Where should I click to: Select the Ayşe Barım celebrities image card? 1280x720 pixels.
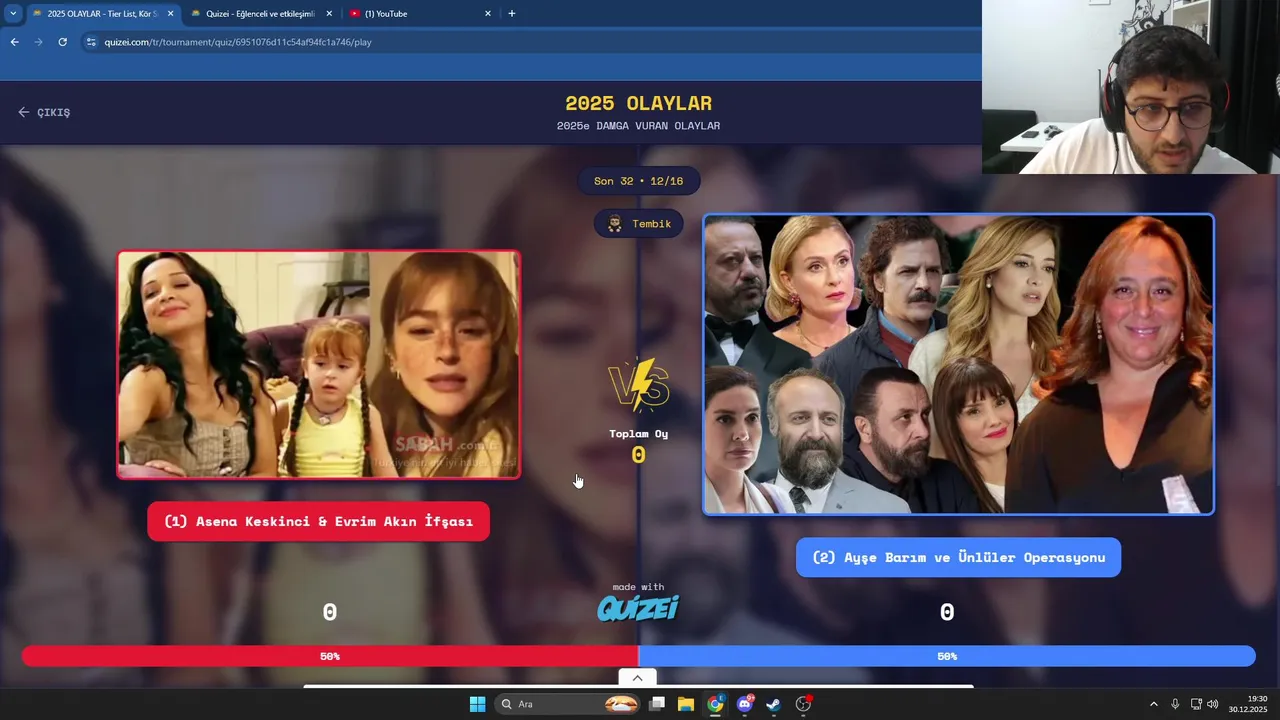pyautogui.click(x=958, y=365)
